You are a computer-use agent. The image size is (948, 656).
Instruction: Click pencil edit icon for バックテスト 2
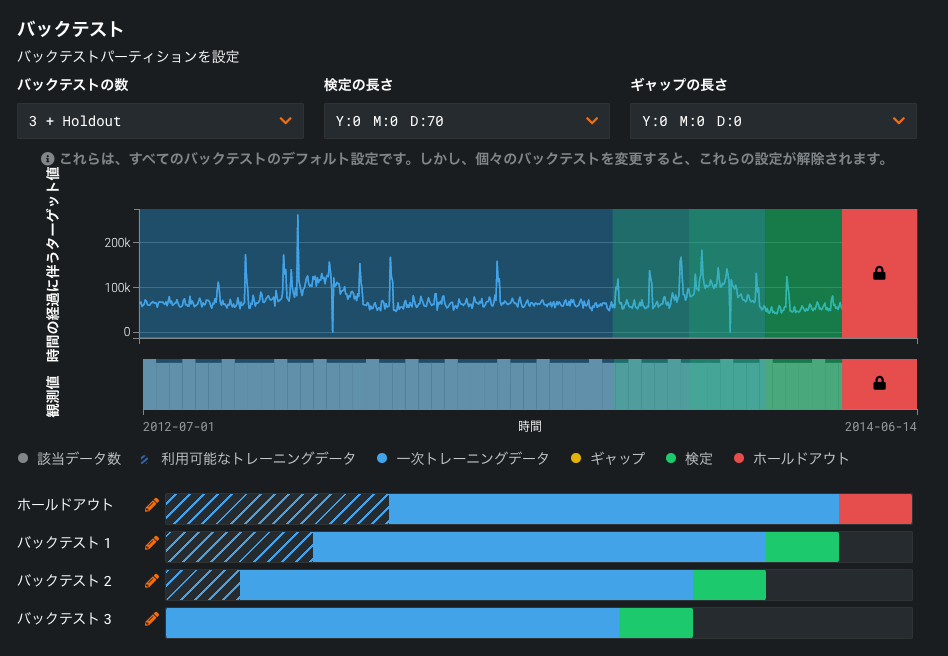152,581
